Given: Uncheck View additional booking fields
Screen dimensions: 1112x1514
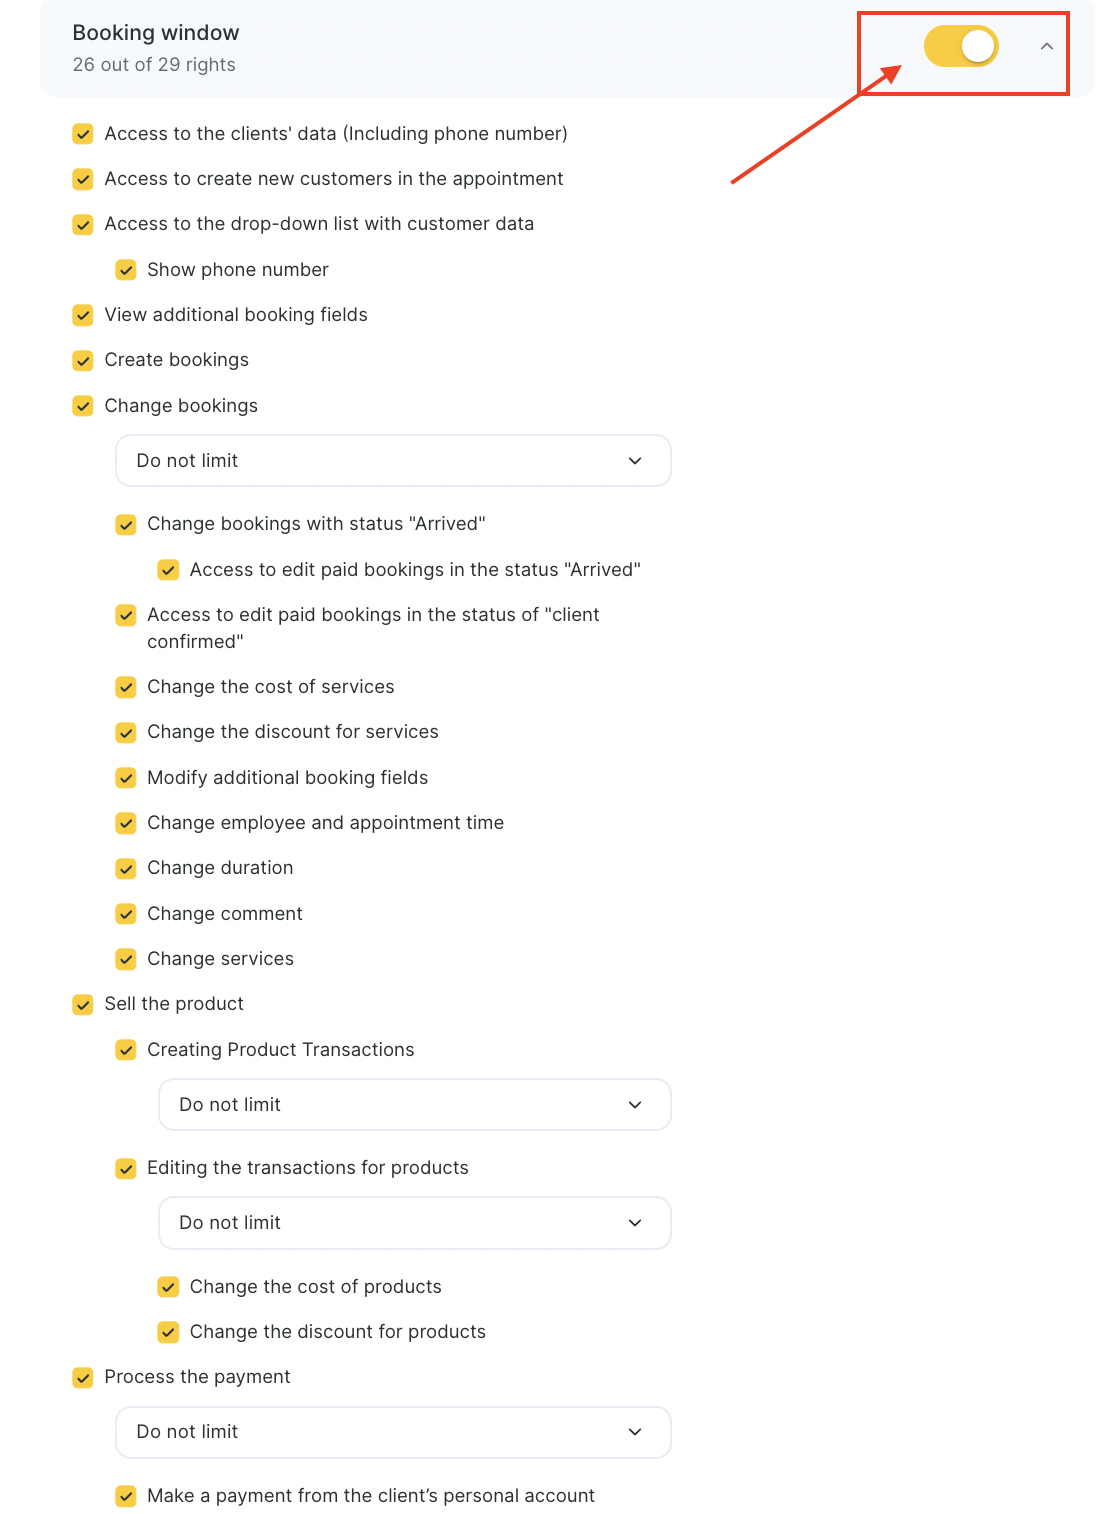Looking at the screenshot, I should pos(83,315).
